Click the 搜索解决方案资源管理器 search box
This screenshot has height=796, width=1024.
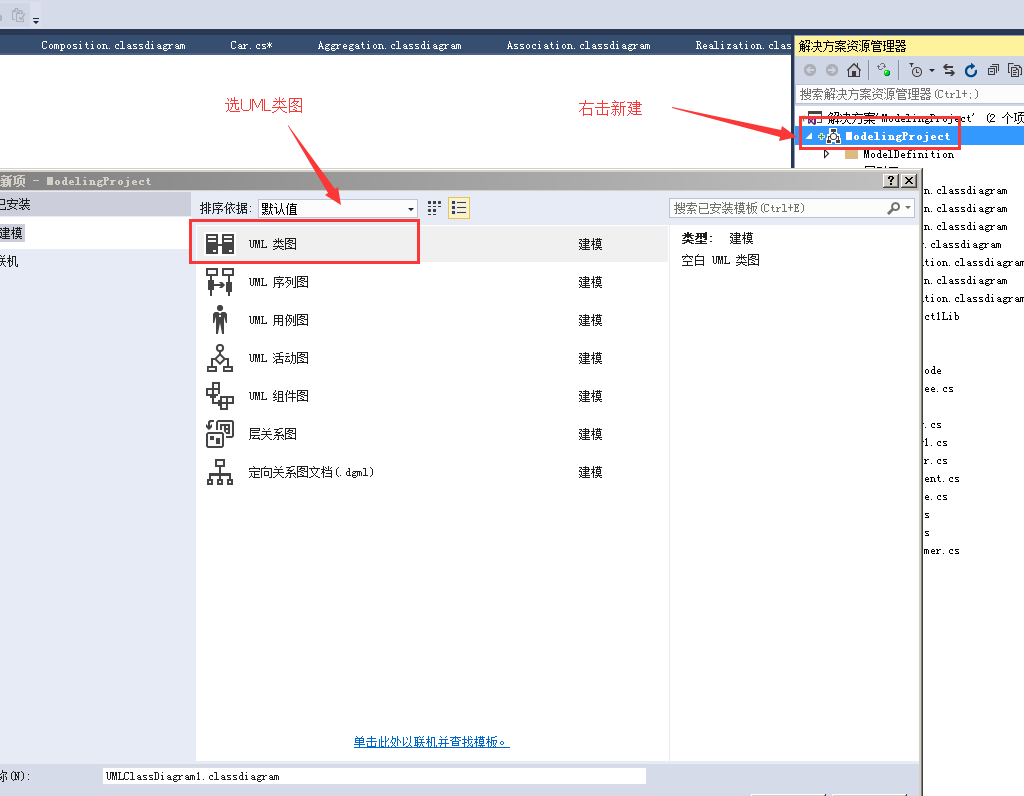click(x=910, y=94)
